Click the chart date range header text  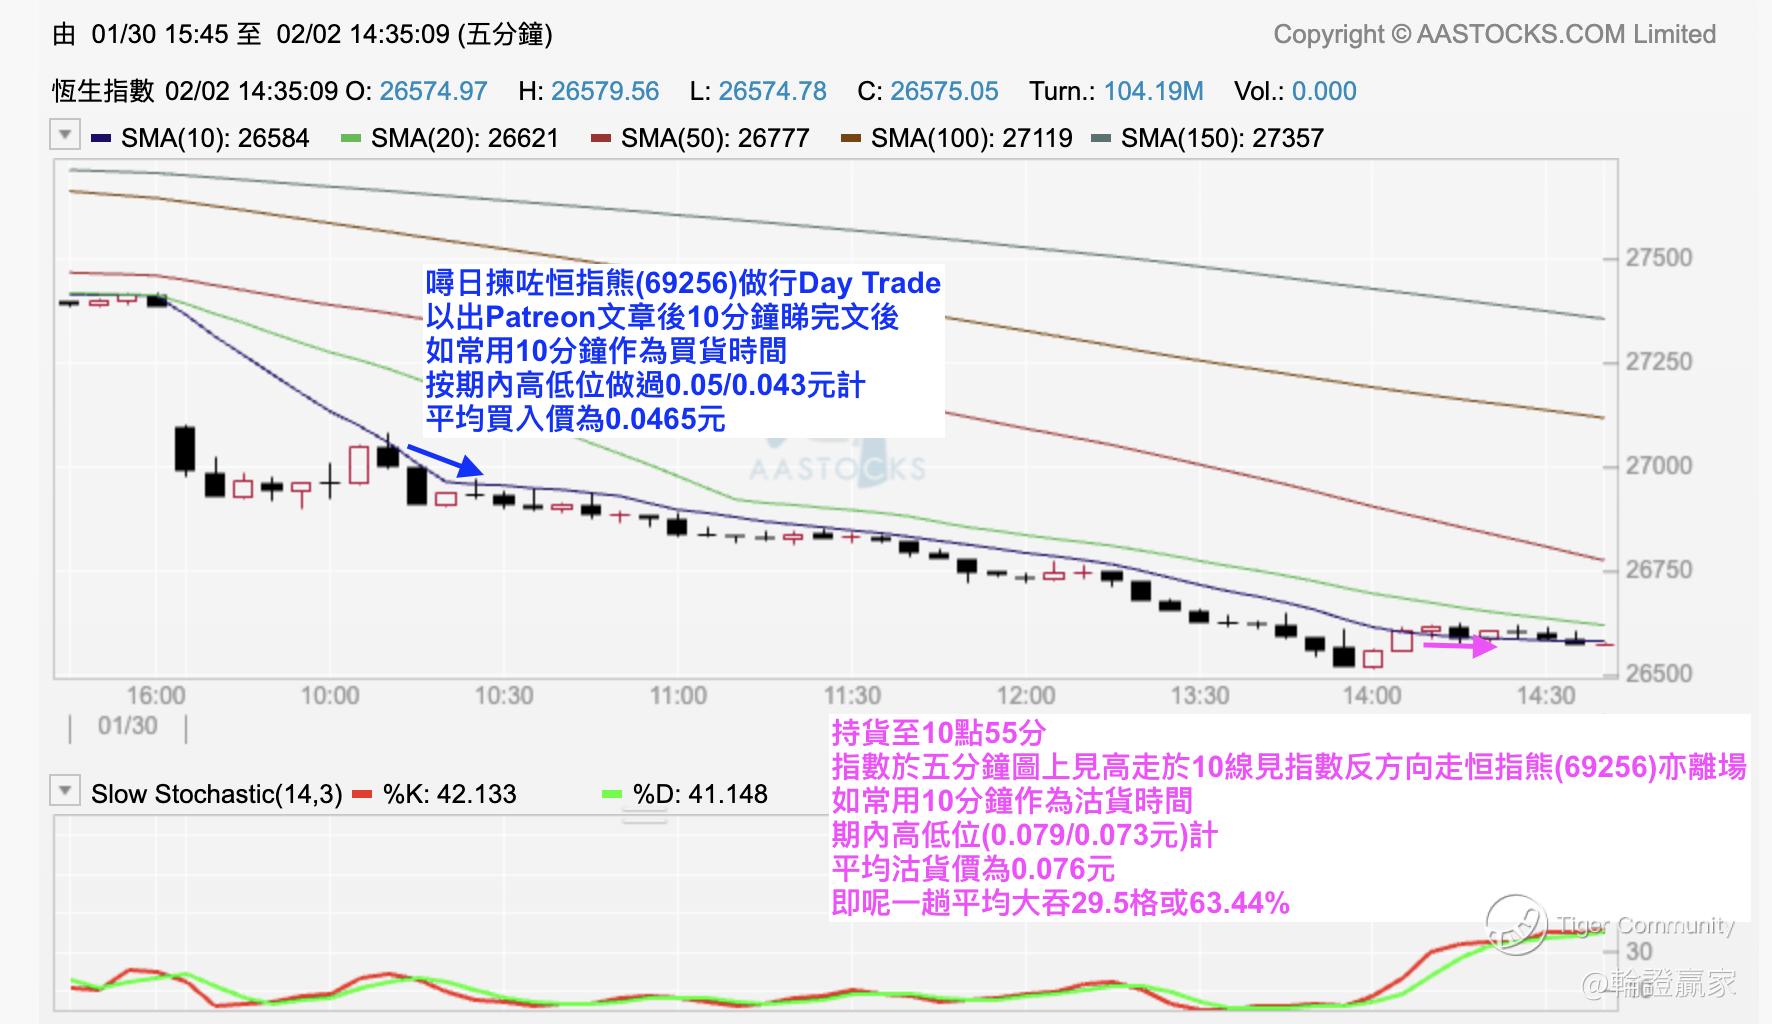click(x=302, y=34)
